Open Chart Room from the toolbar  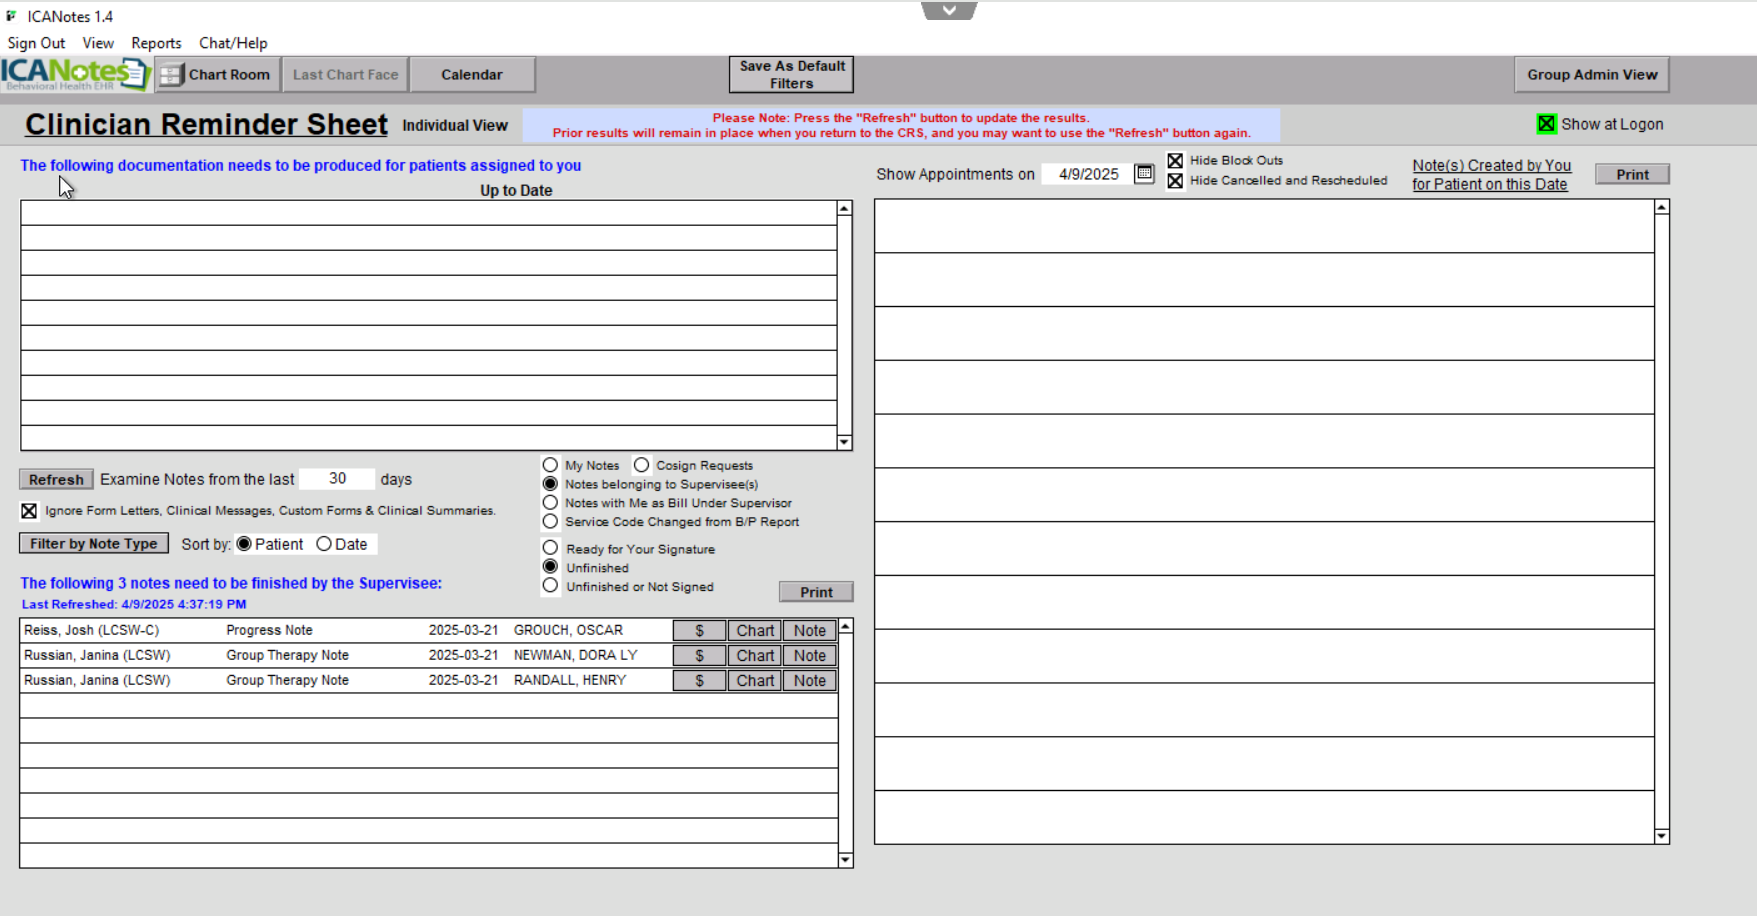pos(217,75)
